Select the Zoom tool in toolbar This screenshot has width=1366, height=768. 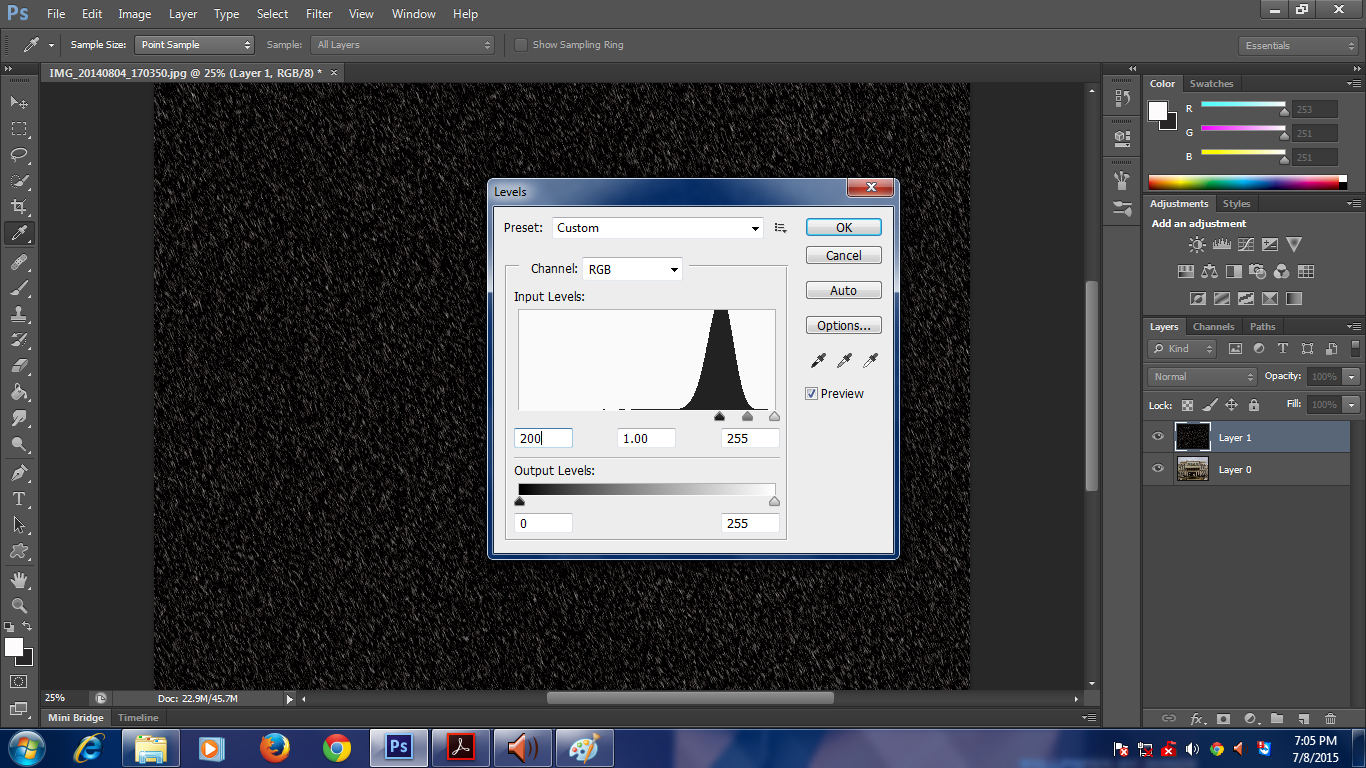click(19, 606)
